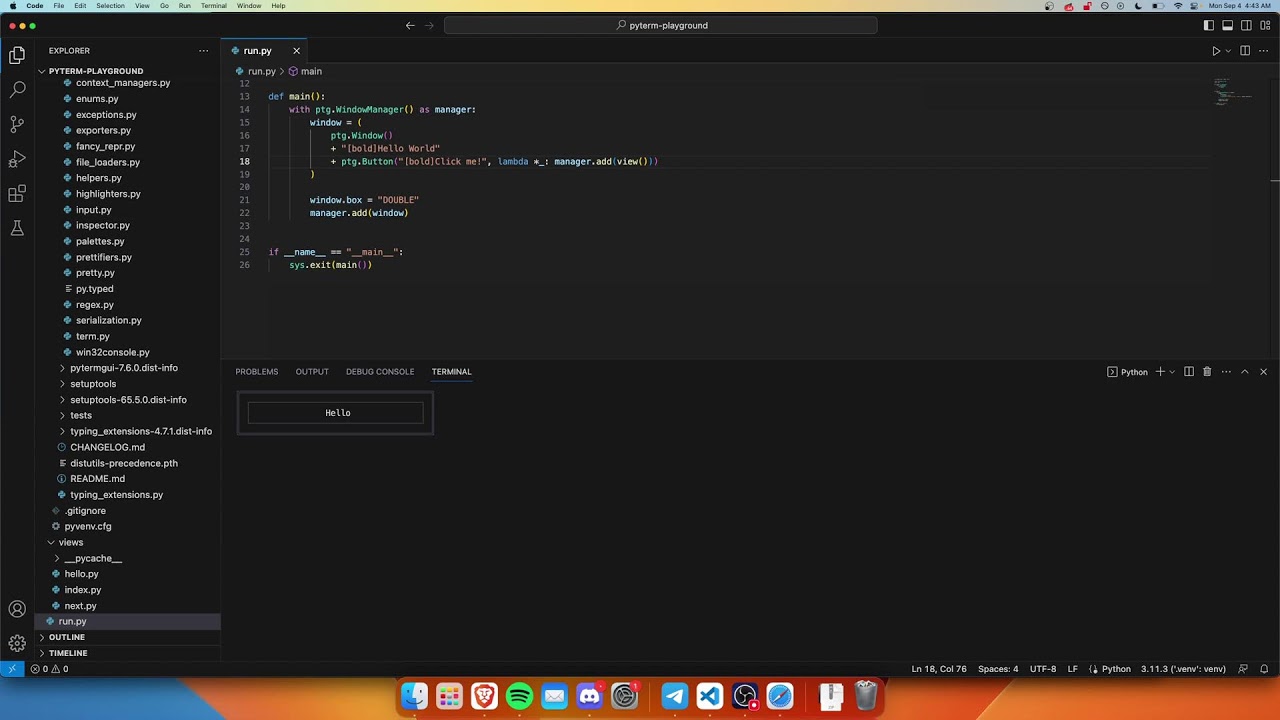The width and height of the screenshot is (1280, 720).
Task: Open editor More Actions ellipsis
Action: pos(1264,51)
